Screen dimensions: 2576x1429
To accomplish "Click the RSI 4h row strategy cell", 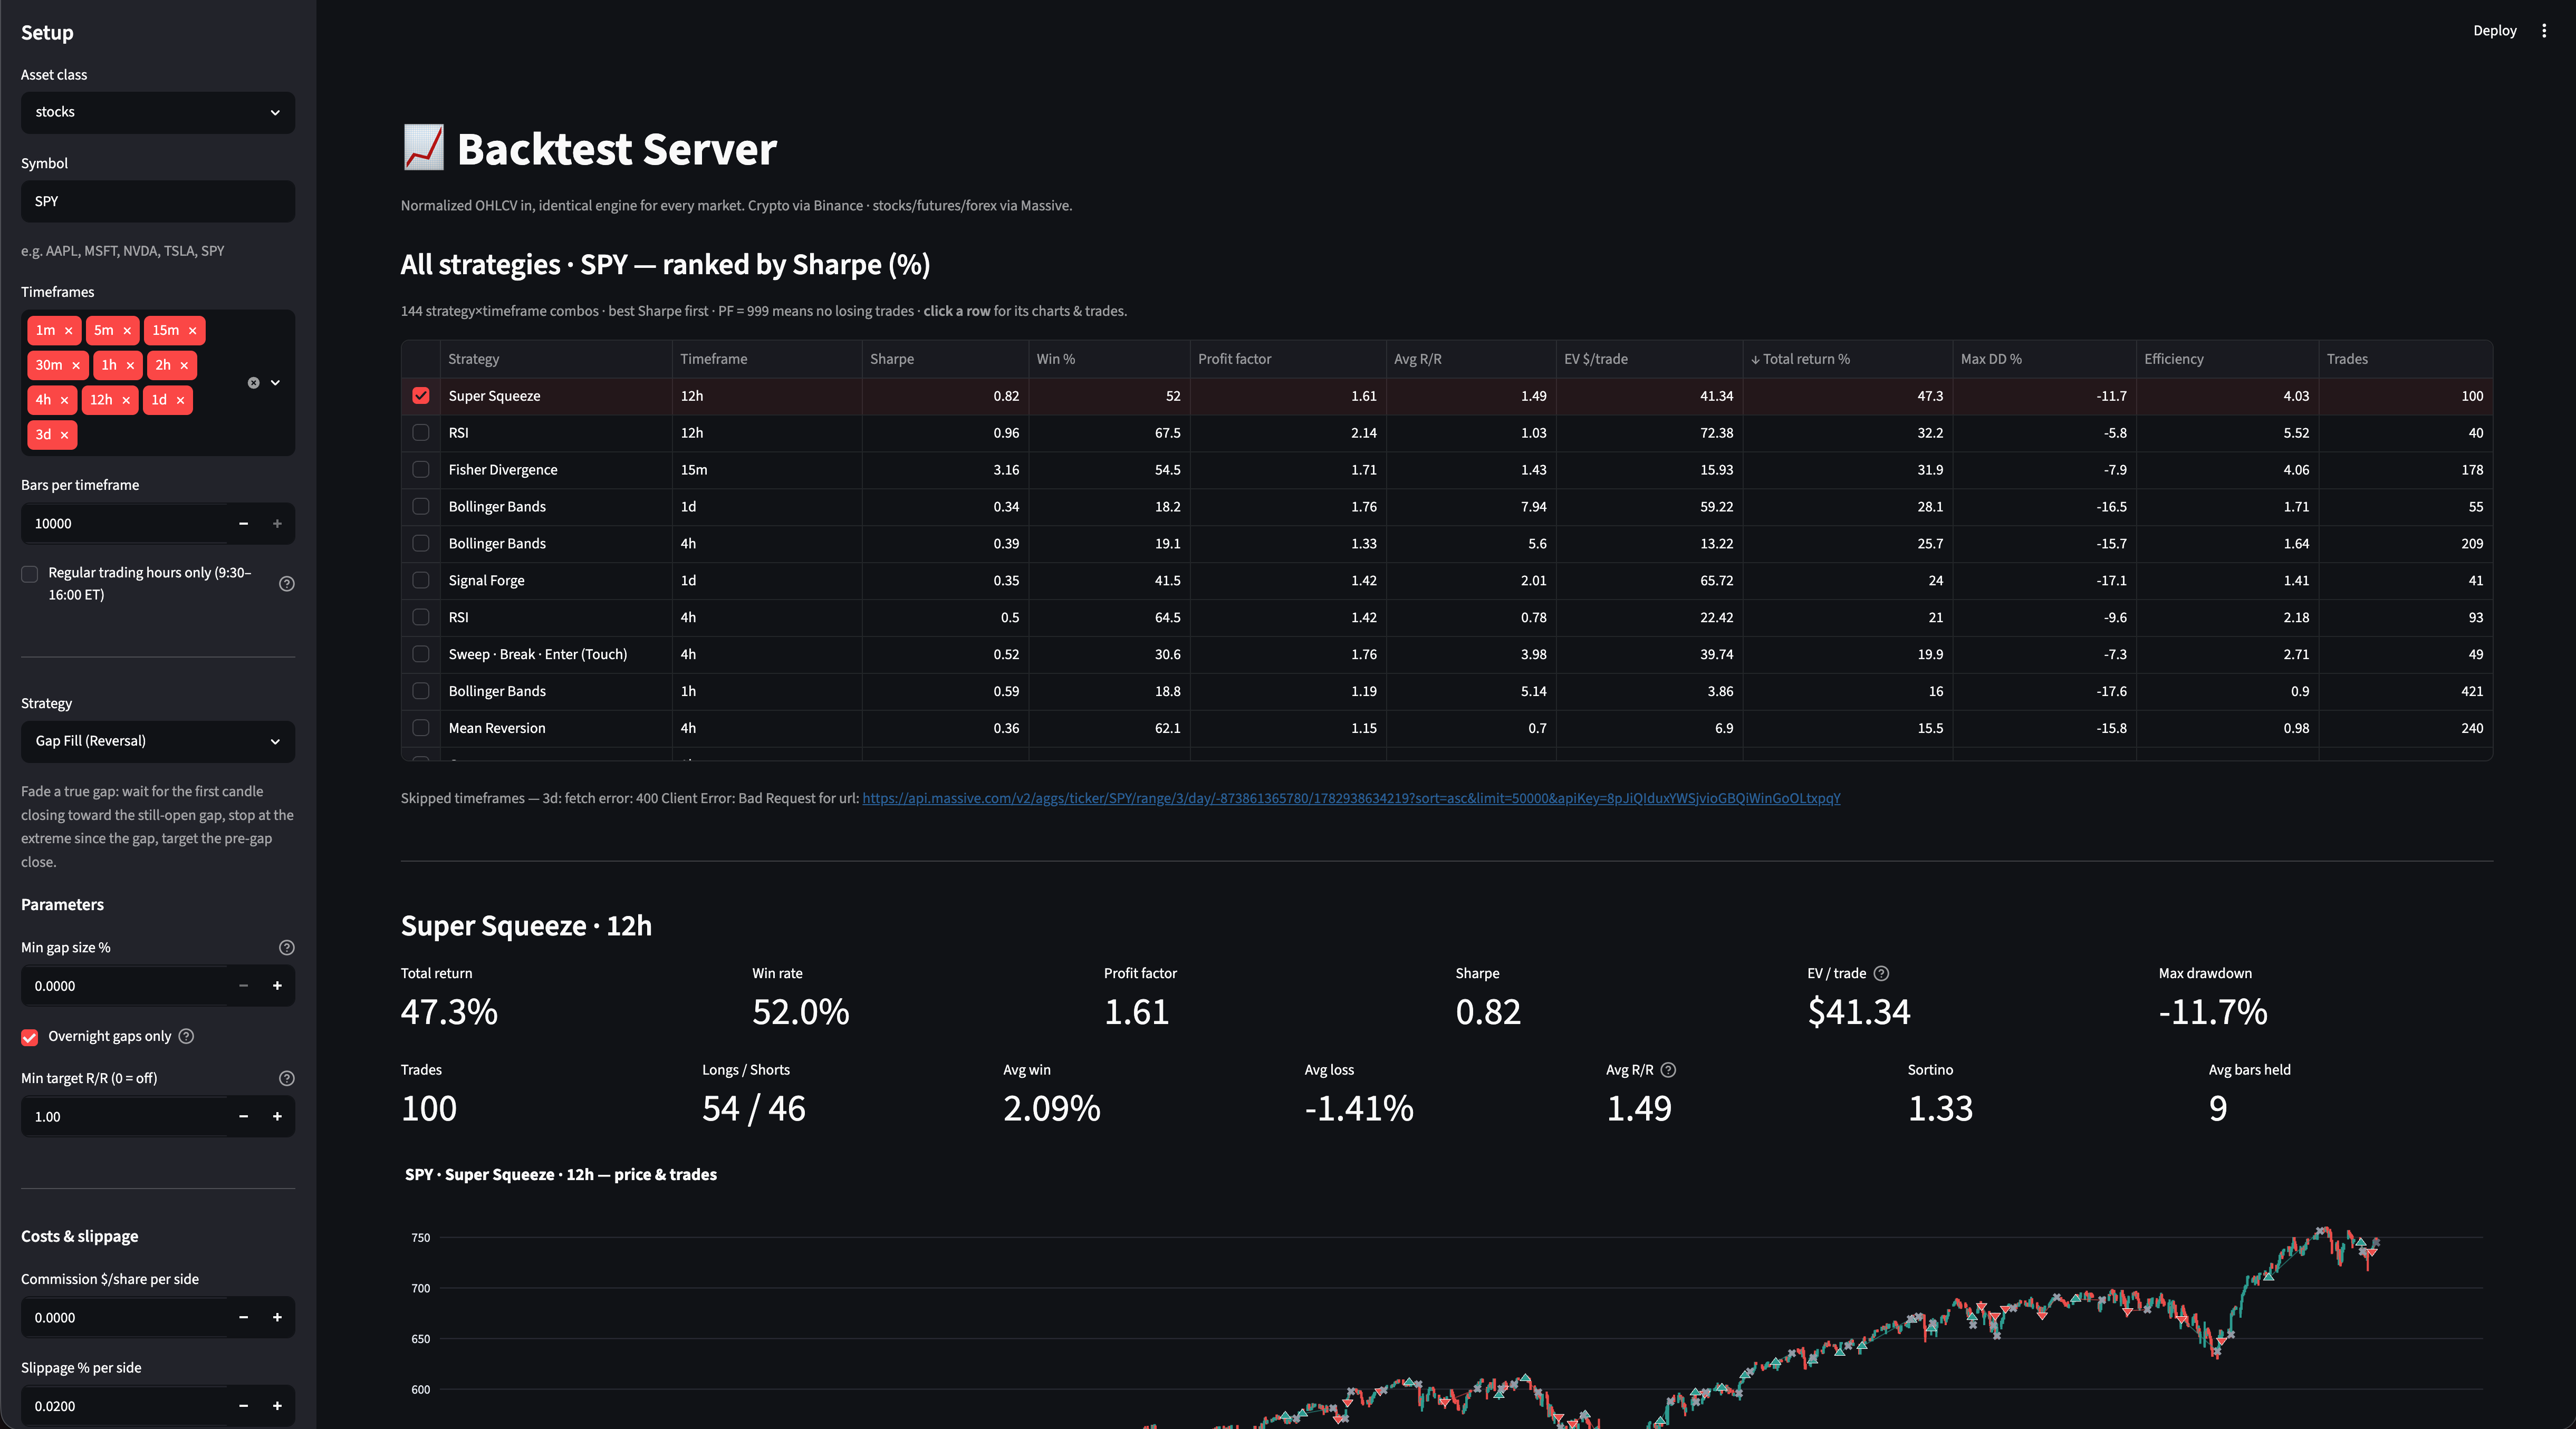I will 556,617.
